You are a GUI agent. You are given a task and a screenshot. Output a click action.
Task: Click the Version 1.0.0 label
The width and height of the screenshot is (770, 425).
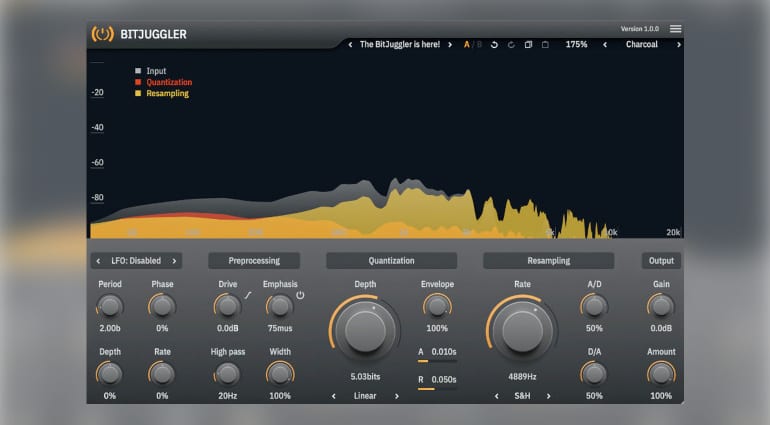click(x=639, y=29)
